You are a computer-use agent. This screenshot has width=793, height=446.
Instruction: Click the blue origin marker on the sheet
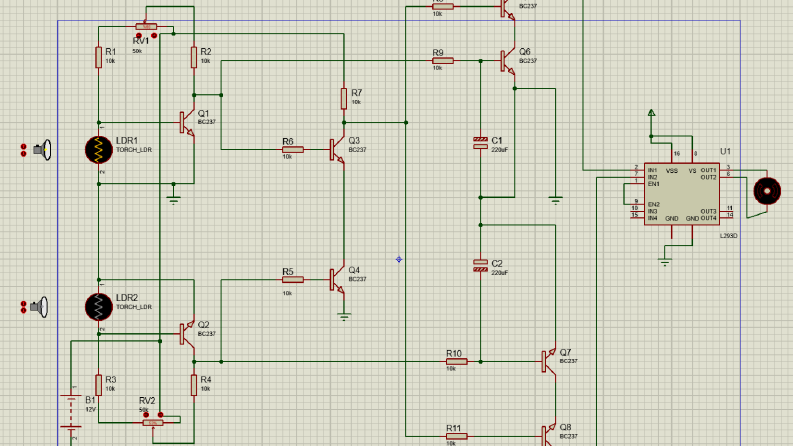click(399, 259)
